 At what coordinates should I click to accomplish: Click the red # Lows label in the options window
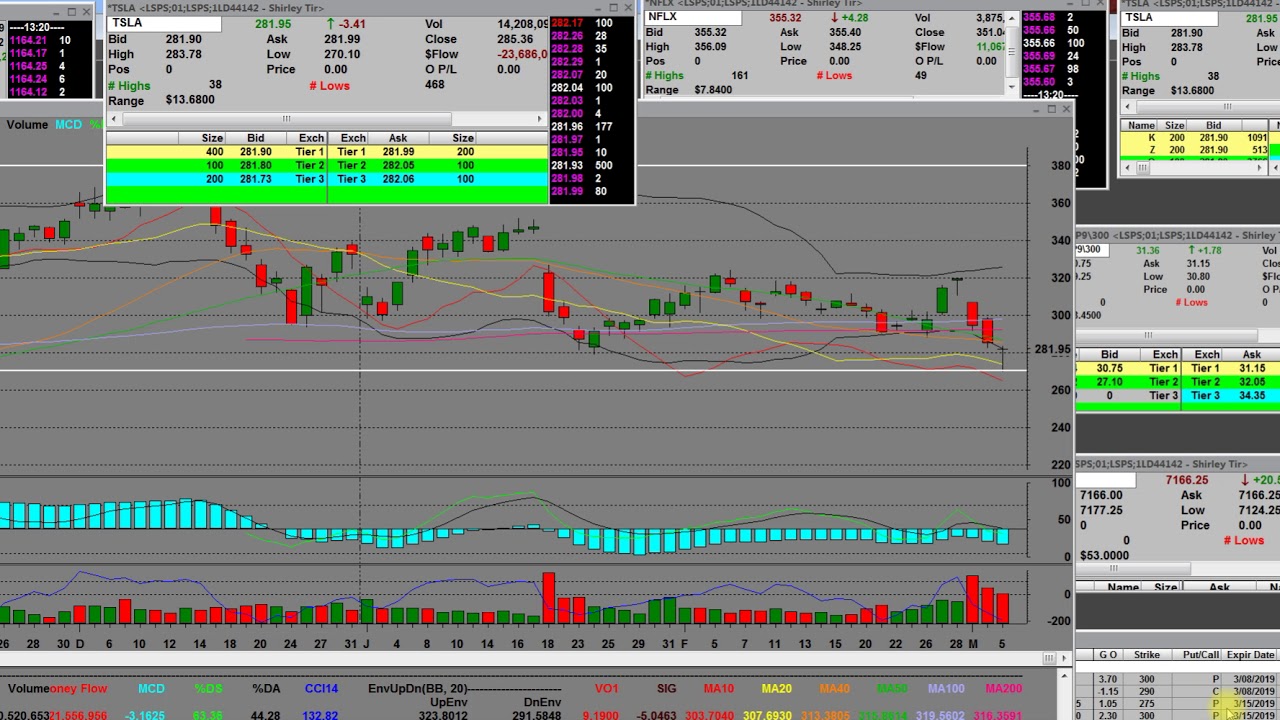click(x=1190, y=302)
